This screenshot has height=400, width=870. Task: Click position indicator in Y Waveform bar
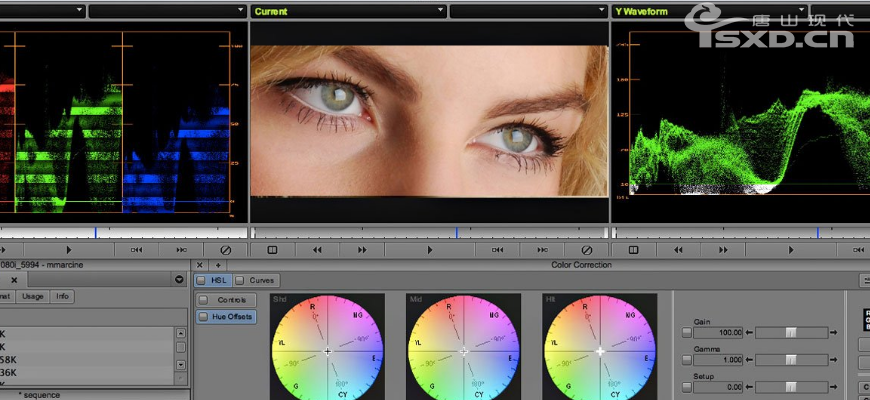pos(817,232)
